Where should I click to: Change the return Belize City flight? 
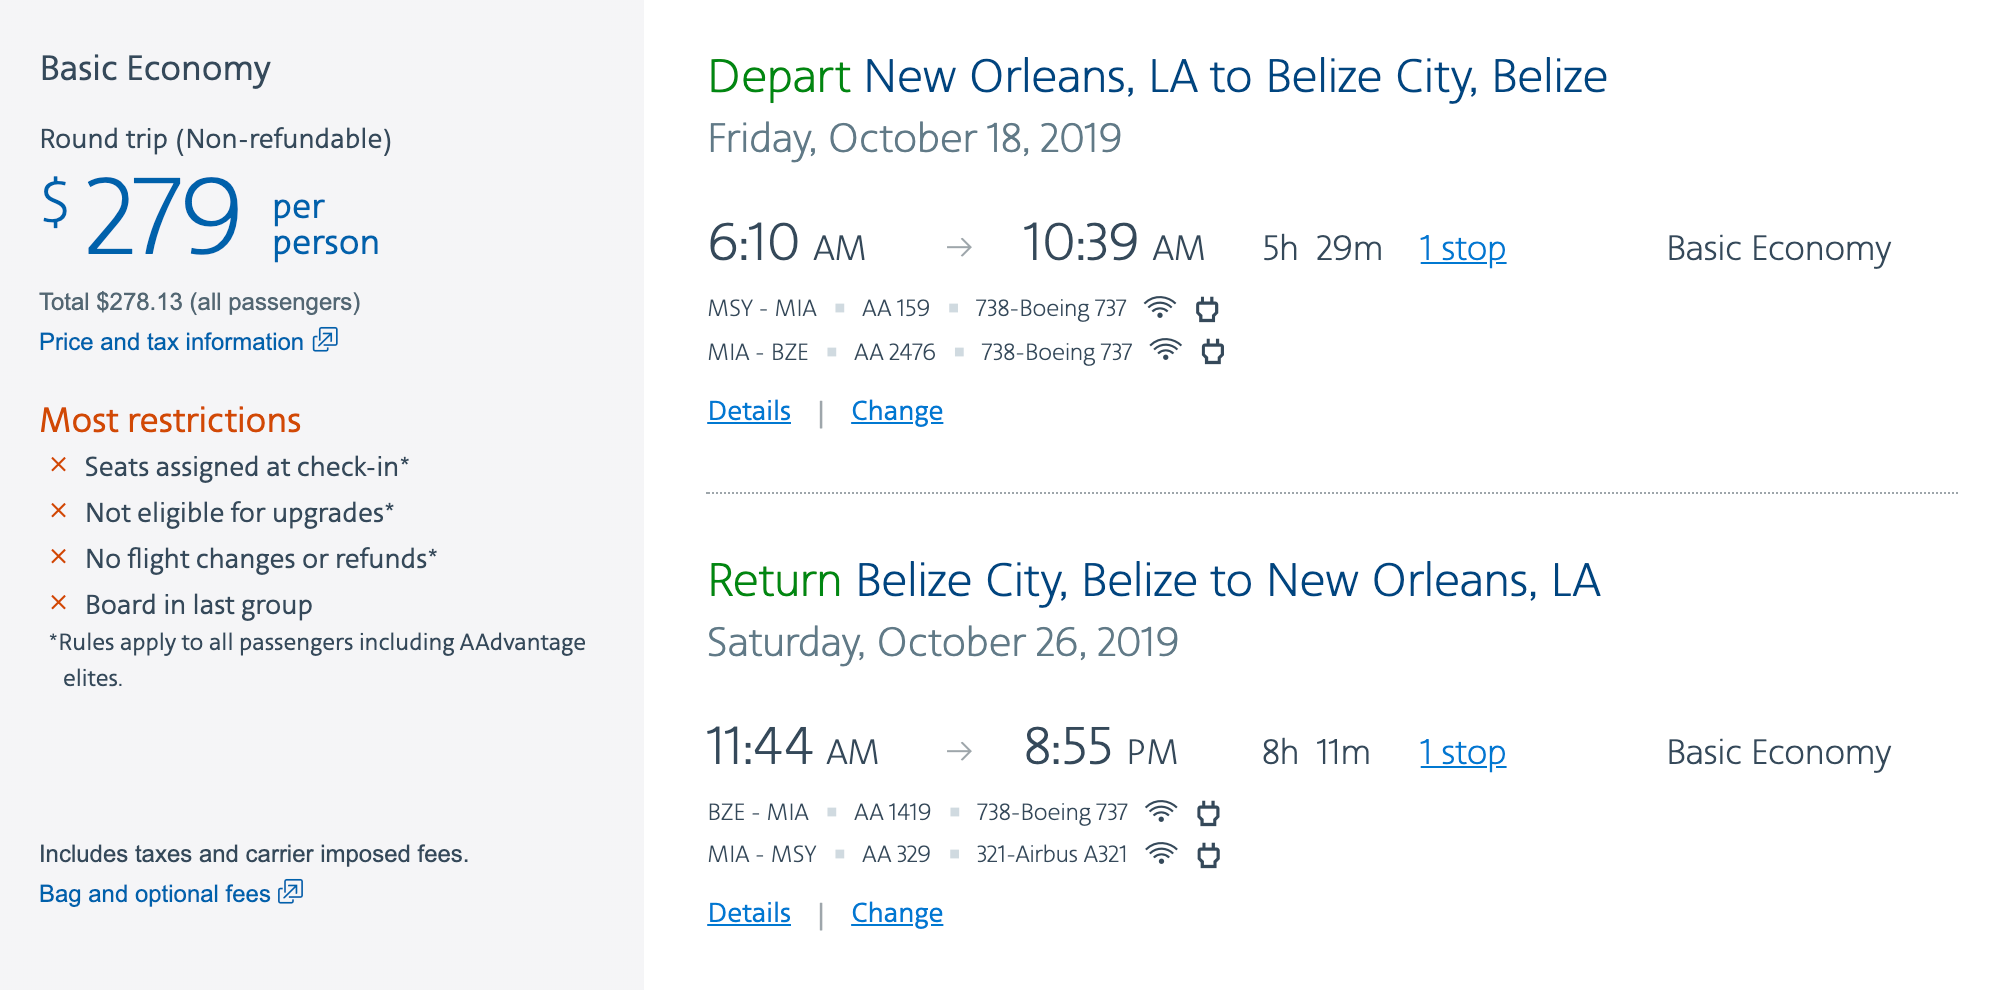point(897,913)
